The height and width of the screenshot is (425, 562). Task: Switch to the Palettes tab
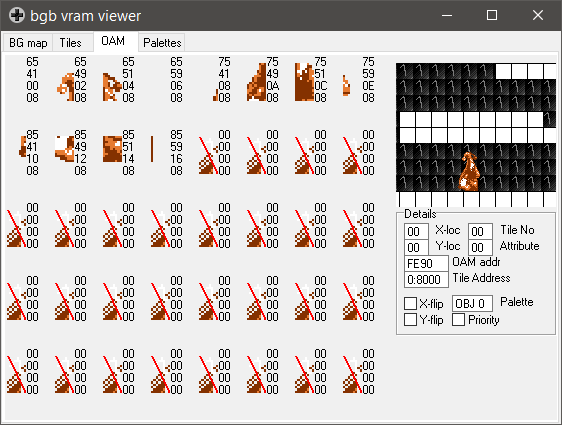point(162,43)
